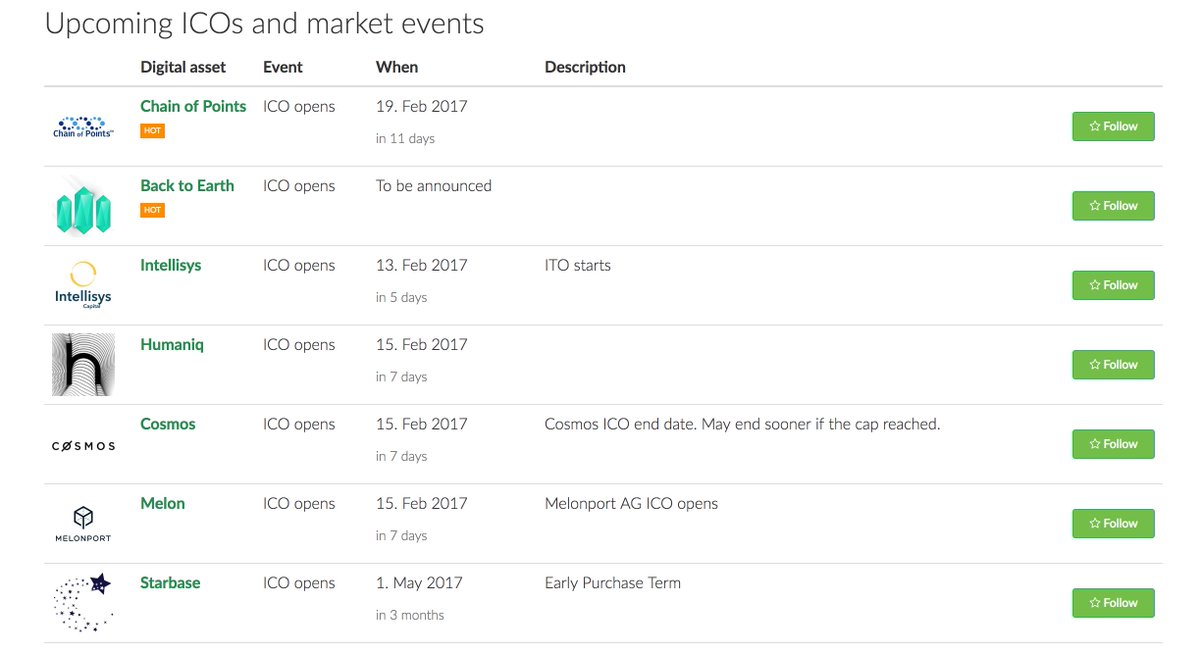Open the Back to Earth asset link
The width and height of the screenshot is (1200, 653).
pyautogui.click(x=187, y=186)
